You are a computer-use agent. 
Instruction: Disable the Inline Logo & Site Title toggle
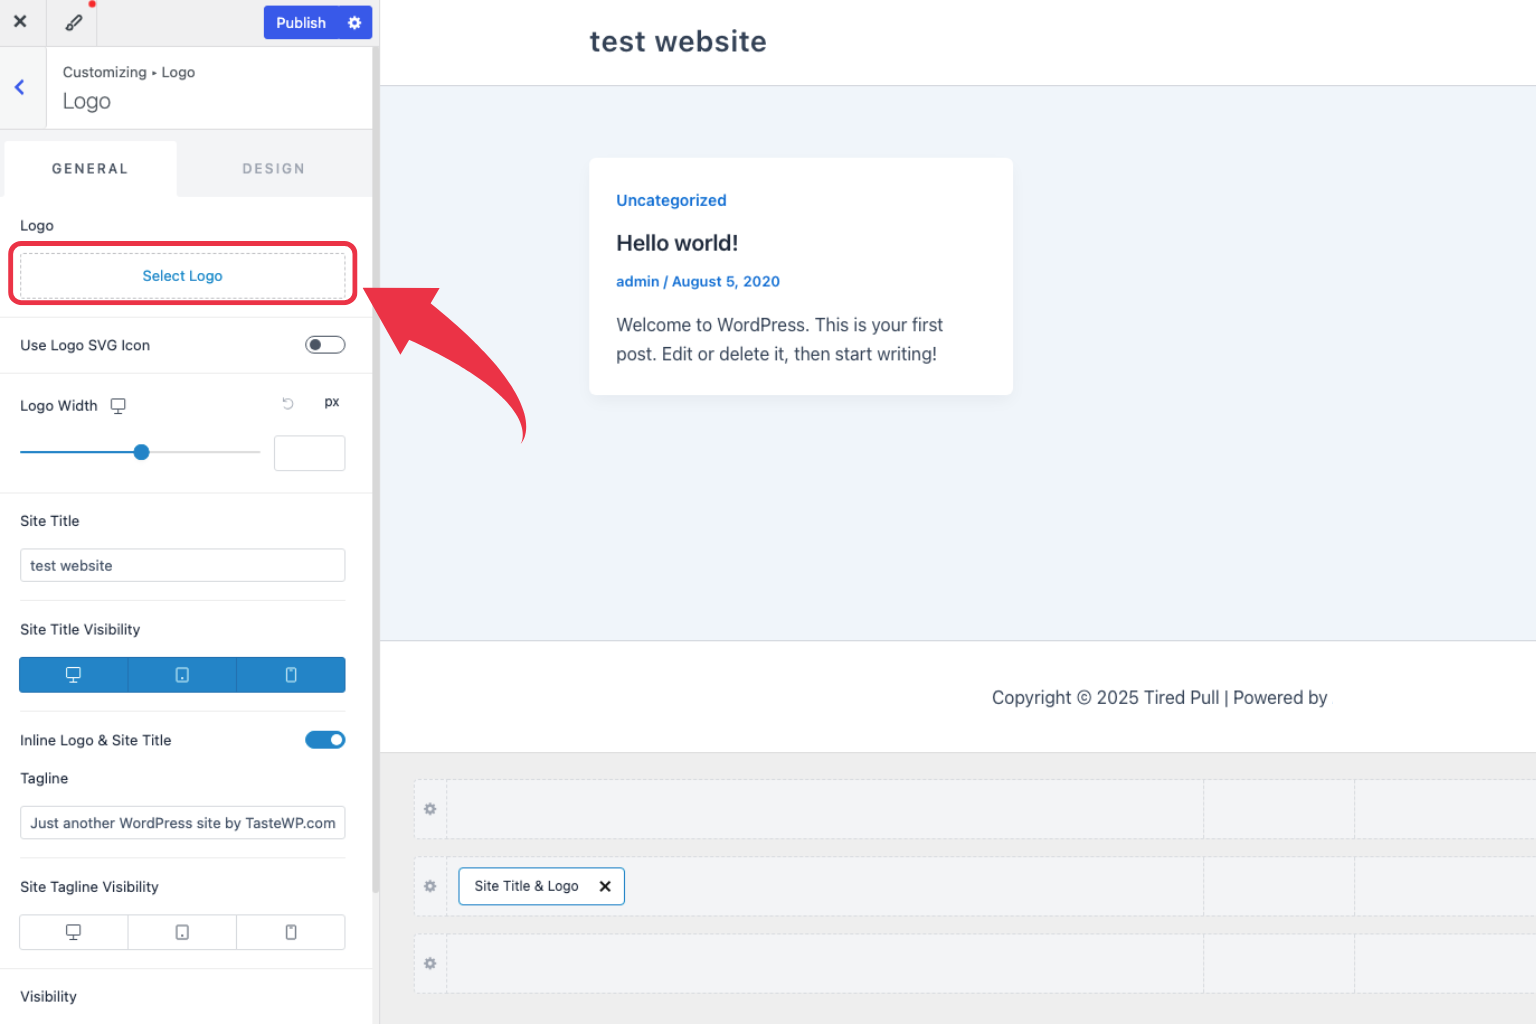(325, 739)
